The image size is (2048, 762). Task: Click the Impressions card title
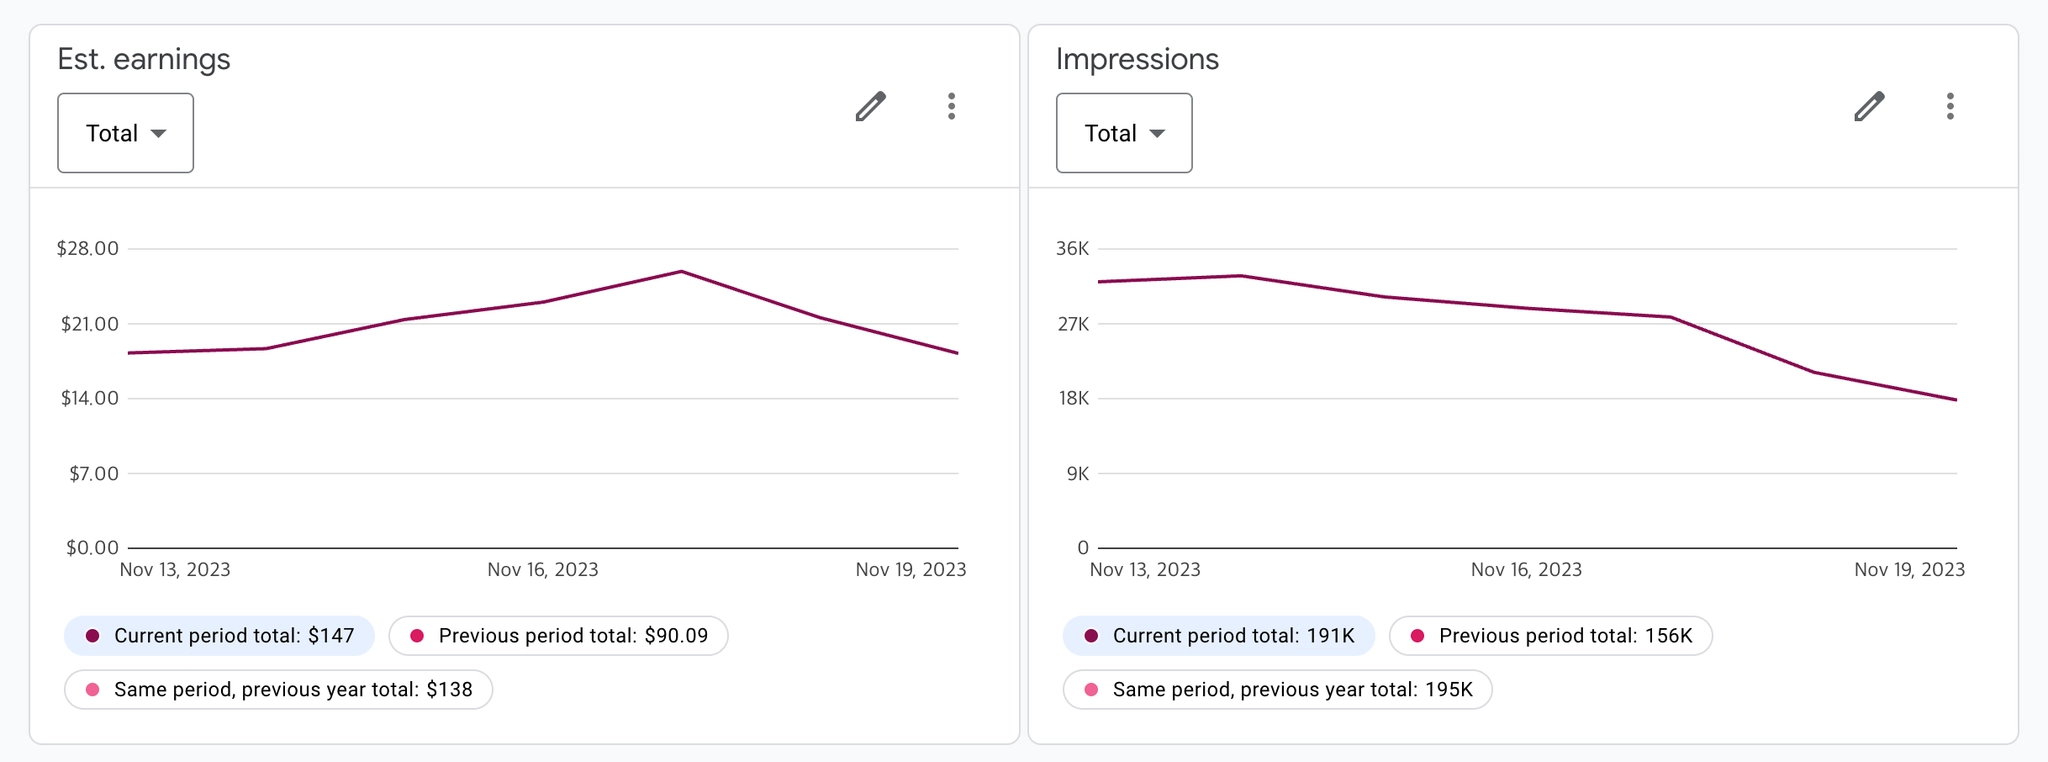coord(1137,59)
